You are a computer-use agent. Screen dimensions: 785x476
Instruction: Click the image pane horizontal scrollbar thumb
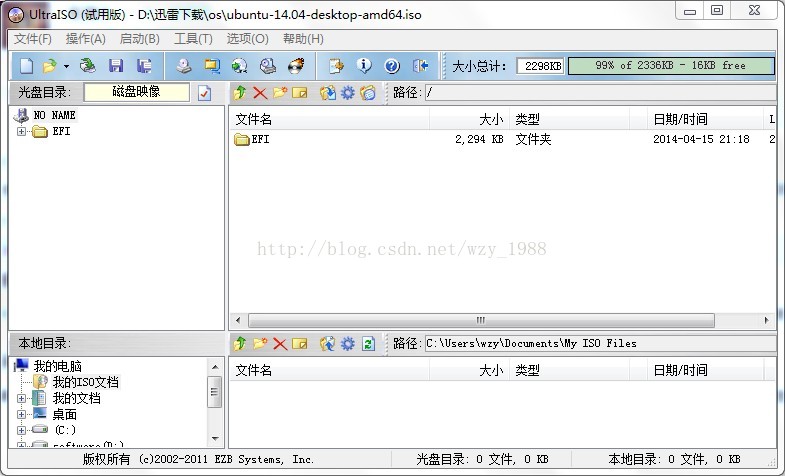point(481,320)
